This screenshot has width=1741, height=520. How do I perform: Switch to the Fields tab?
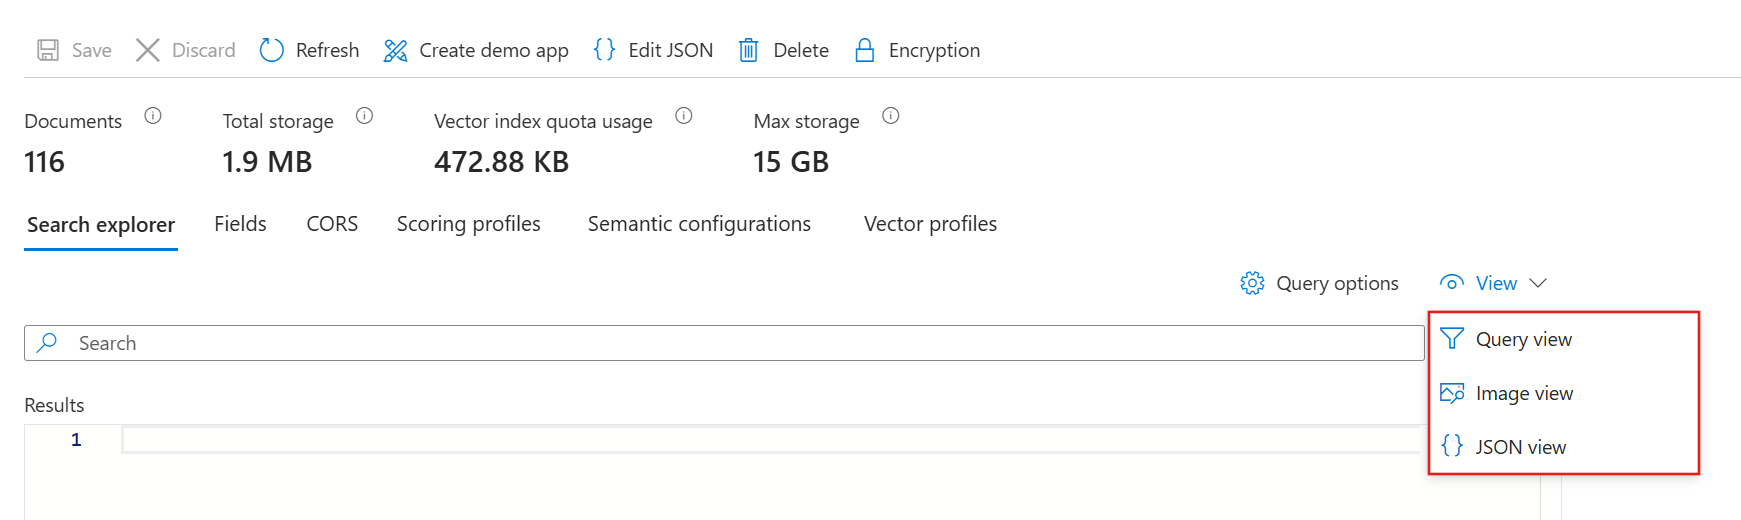240,224
